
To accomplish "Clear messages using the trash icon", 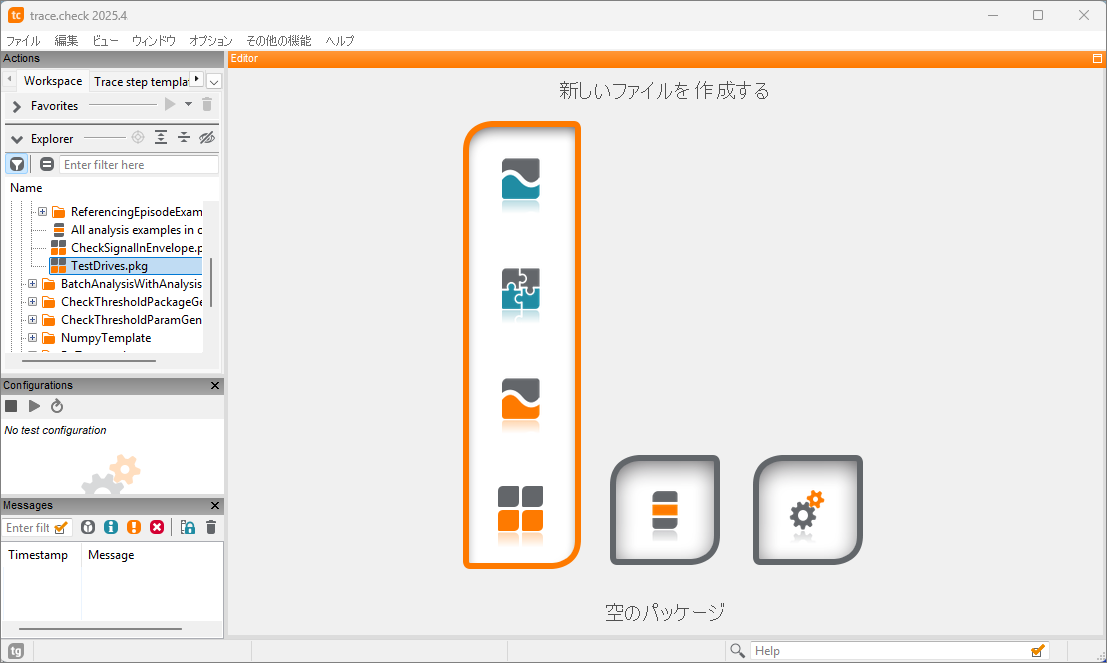I will pyautogui.click(x=210, y=527).
